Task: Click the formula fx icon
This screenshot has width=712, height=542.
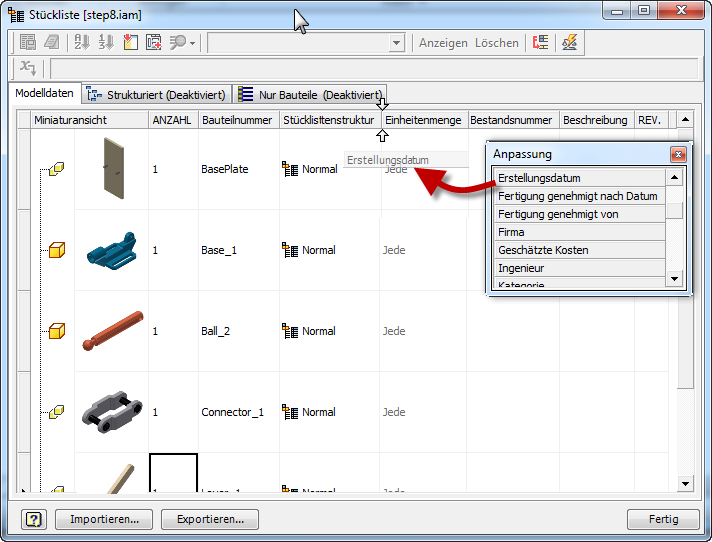Action: click(x=28, y=69)
